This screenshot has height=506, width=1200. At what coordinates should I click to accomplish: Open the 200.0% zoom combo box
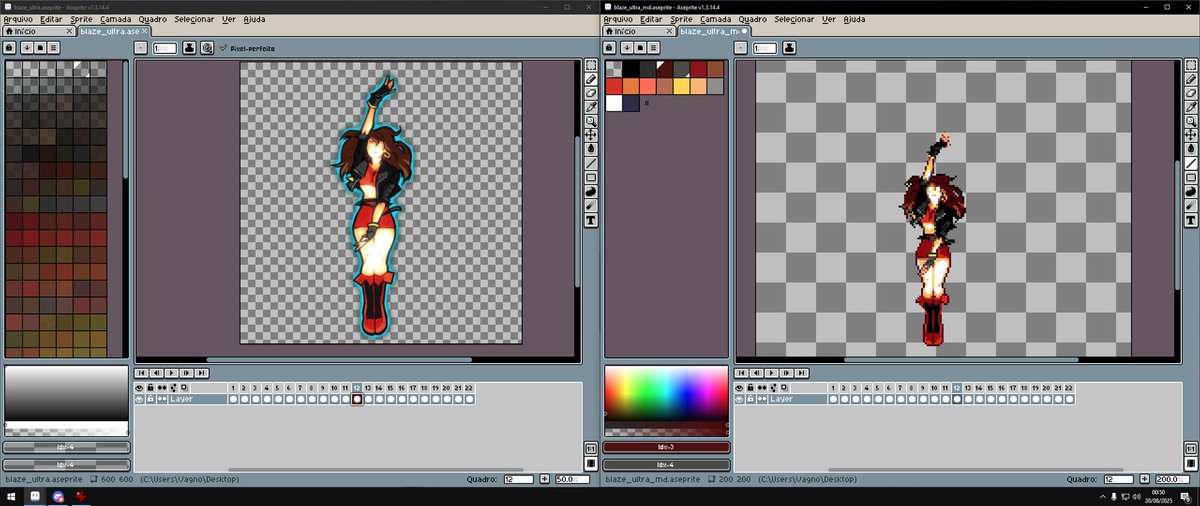pyautogui.click(x=1173, y=480)
